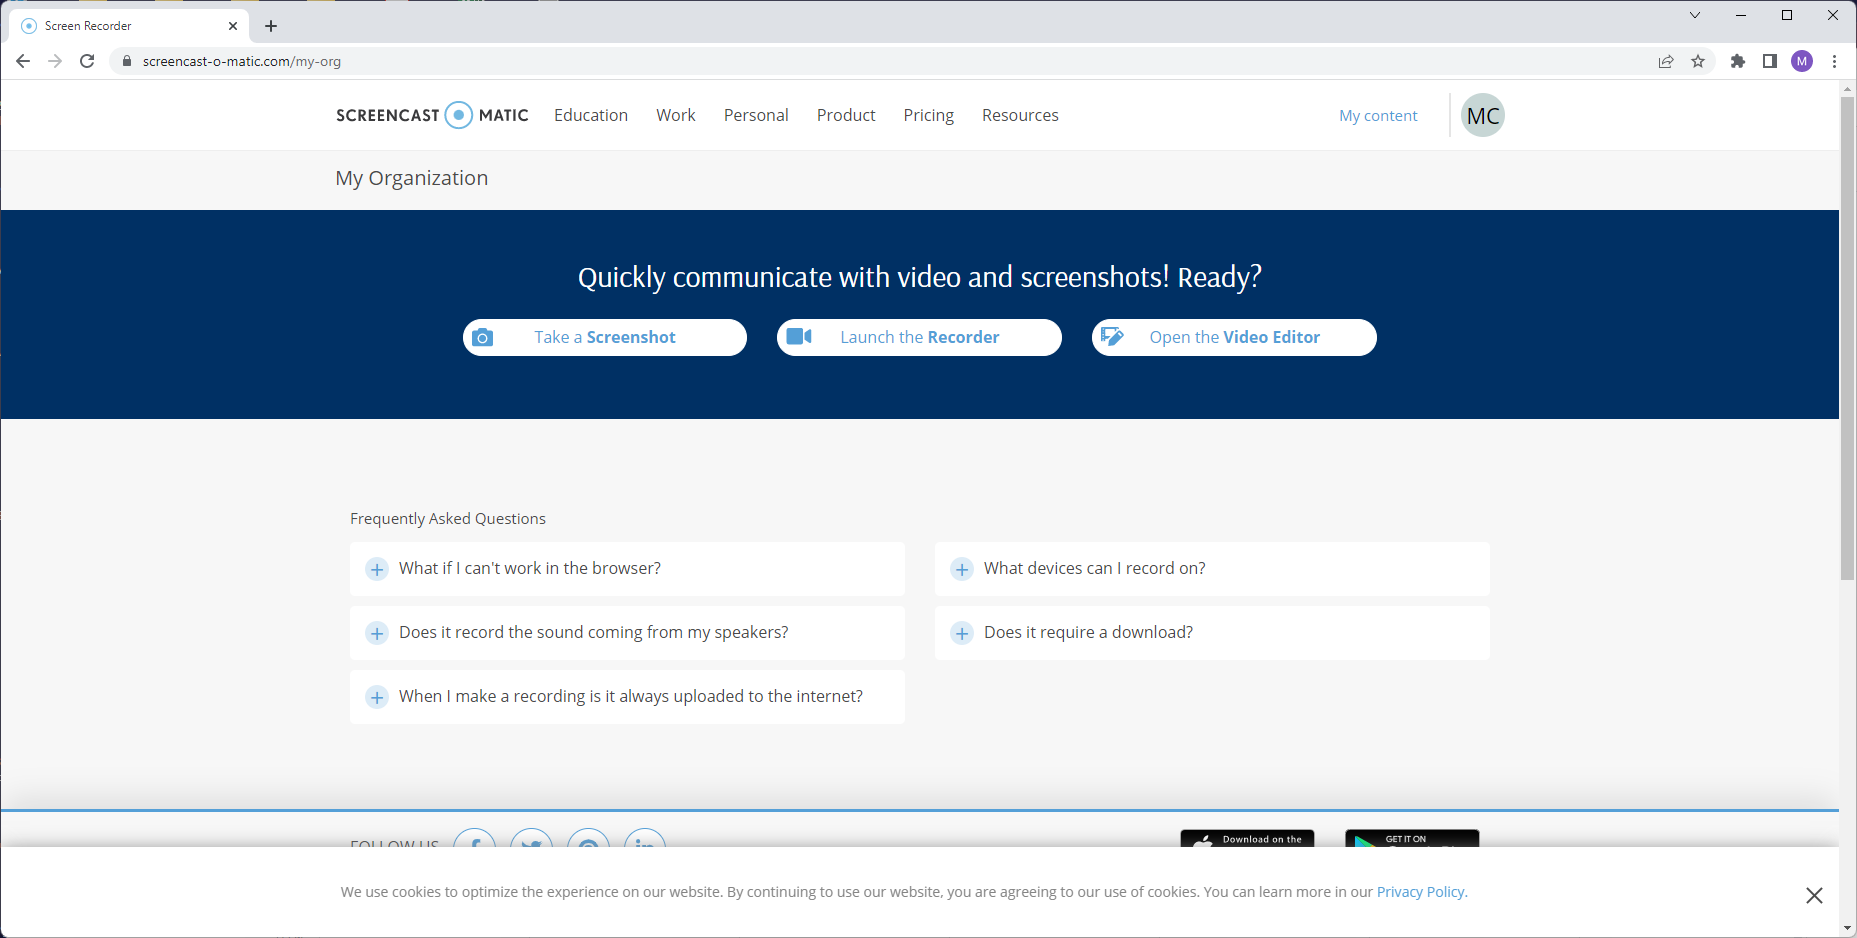
Task: Expand 'What if I can't work in the browser?'
Action: 627,569
